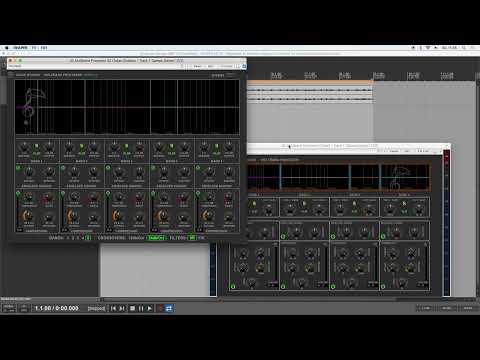Select 5 in the BANDS selector

[88, 238]
